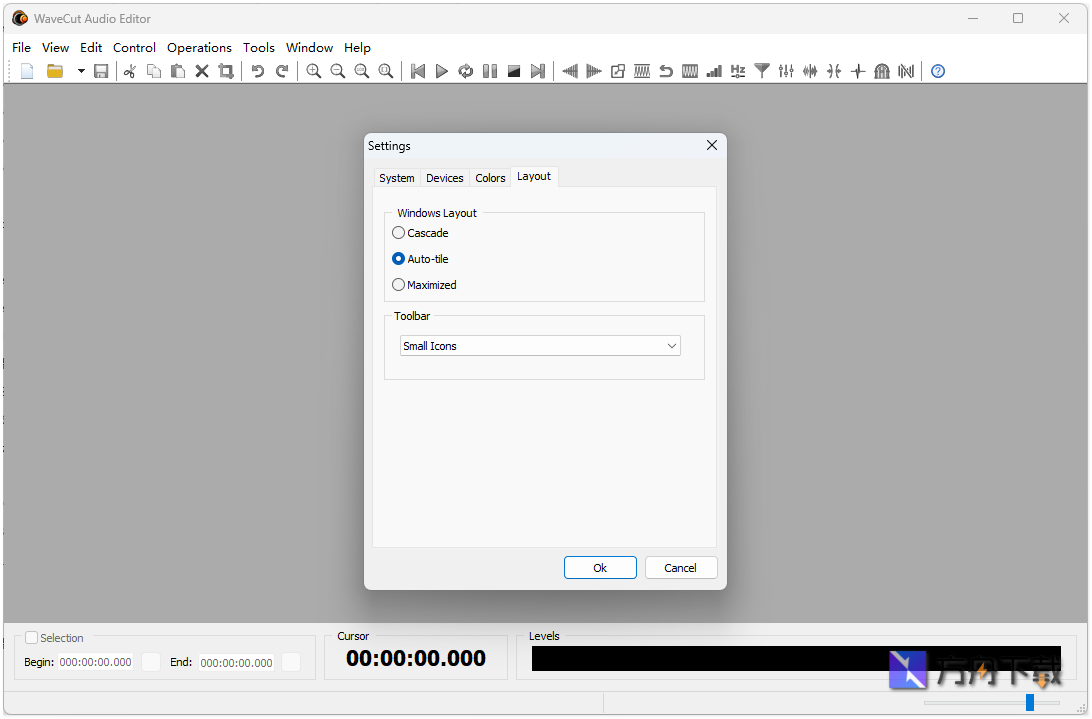Image resolution: width=1092 pixels, height=719 pixels.
Task: Click the Hz resample icon
Action: coord(738,71)
